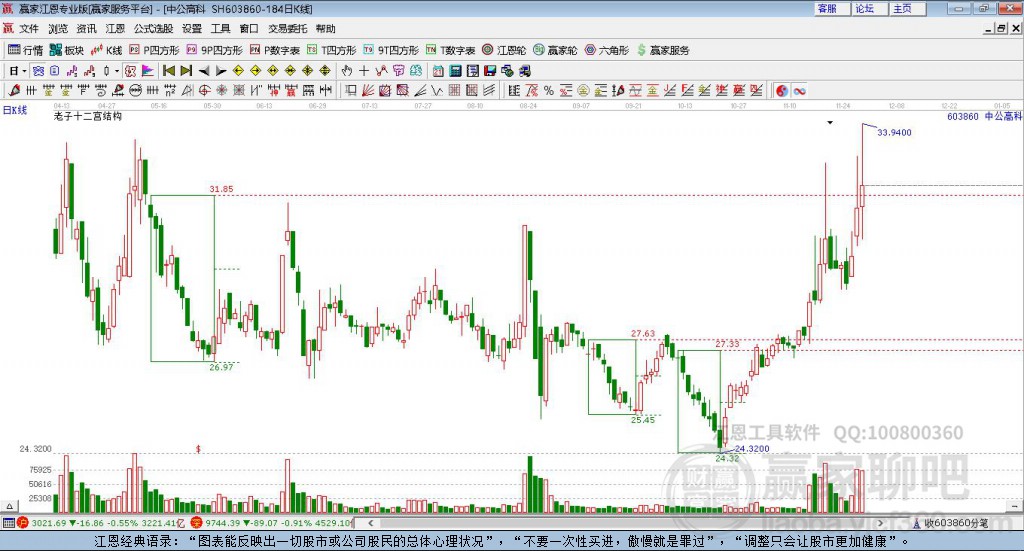Open the 9P四方形 tool

tap(215, 50)
